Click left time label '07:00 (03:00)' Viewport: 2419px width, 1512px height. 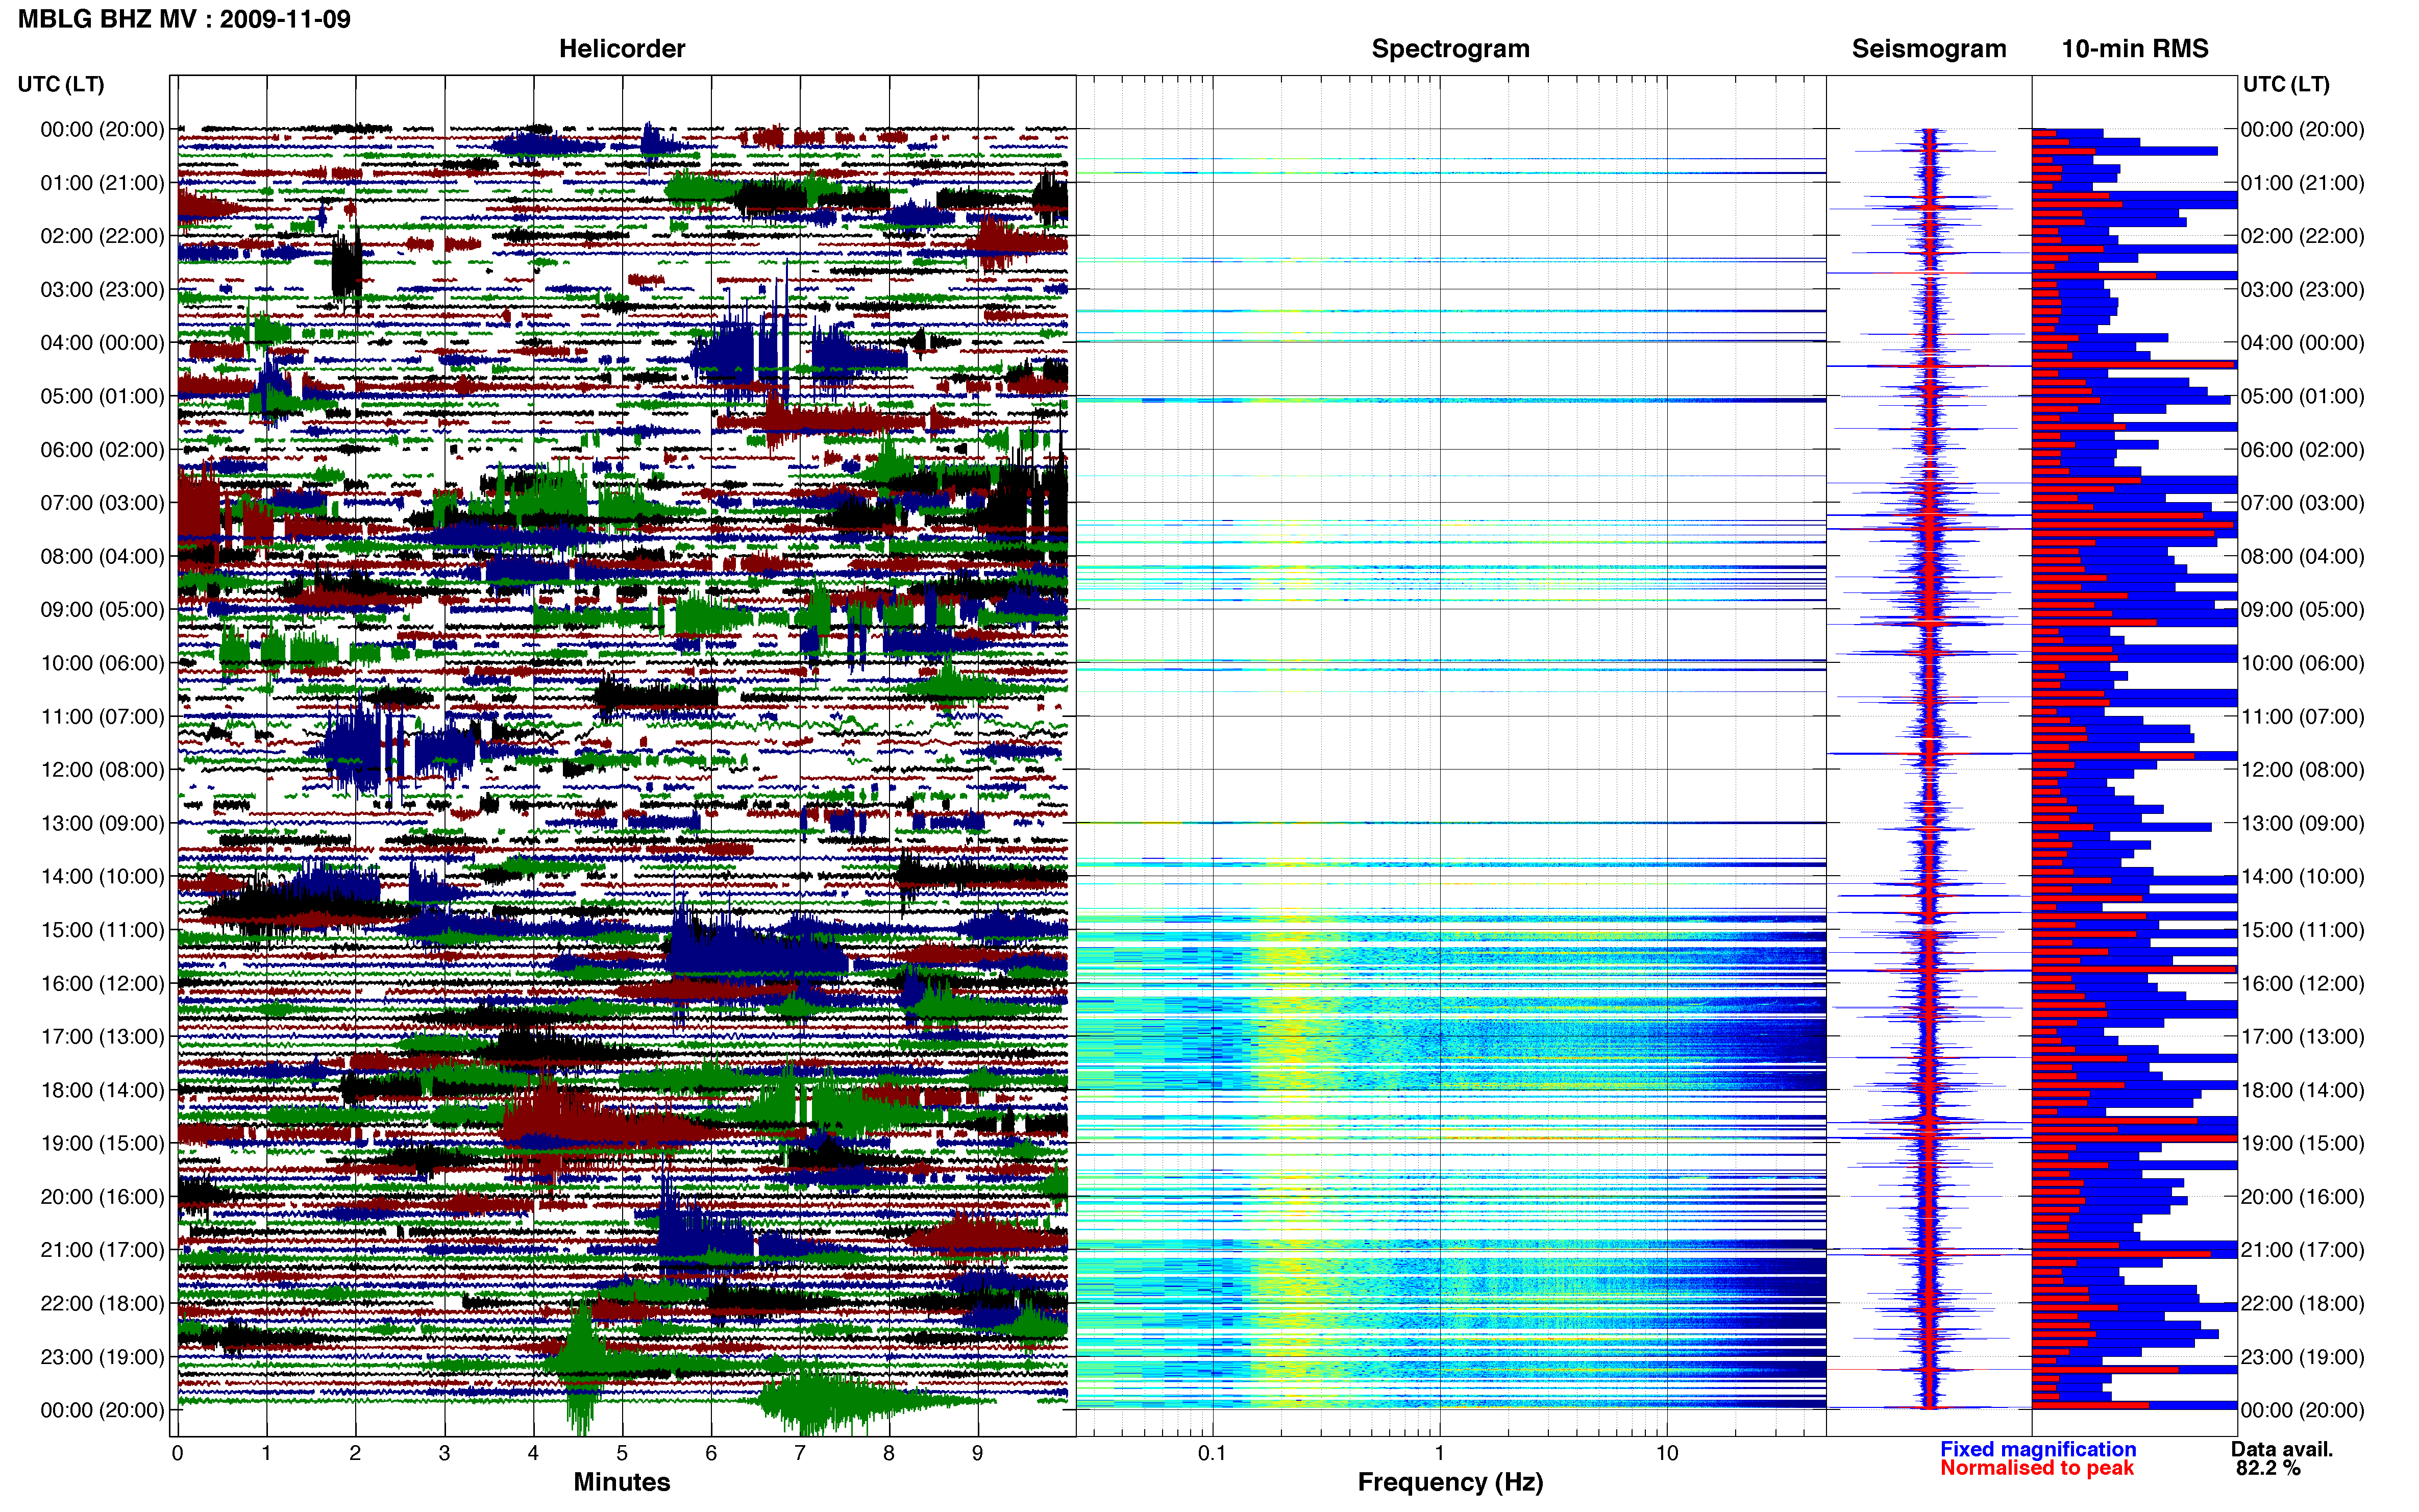(x=102, y=503)
